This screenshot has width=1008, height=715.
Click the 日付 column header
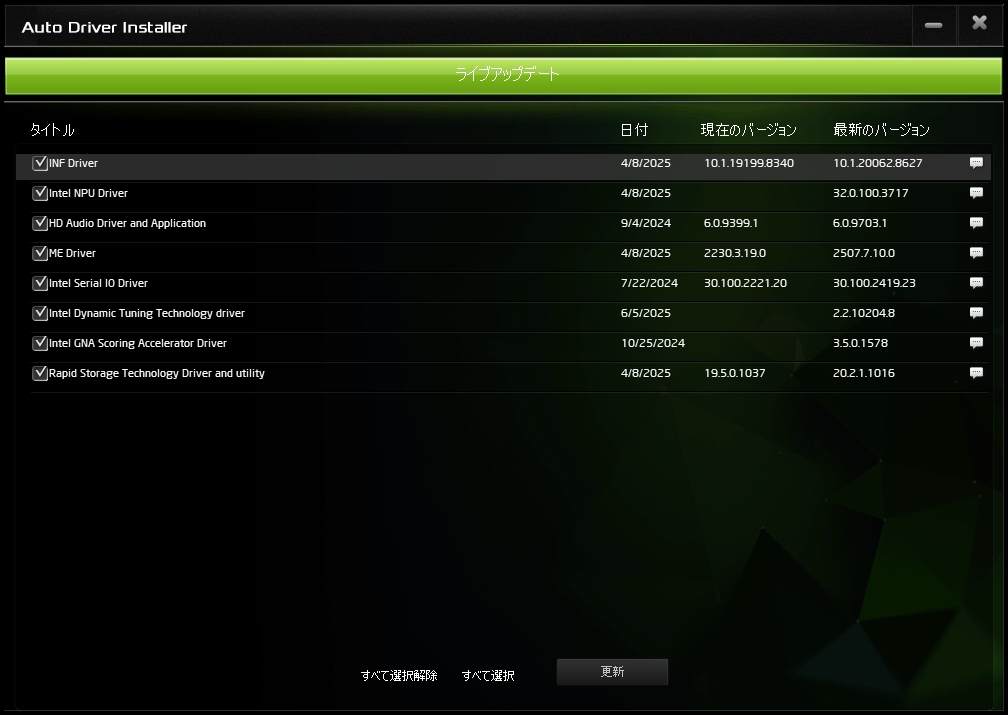coord(634,130)
